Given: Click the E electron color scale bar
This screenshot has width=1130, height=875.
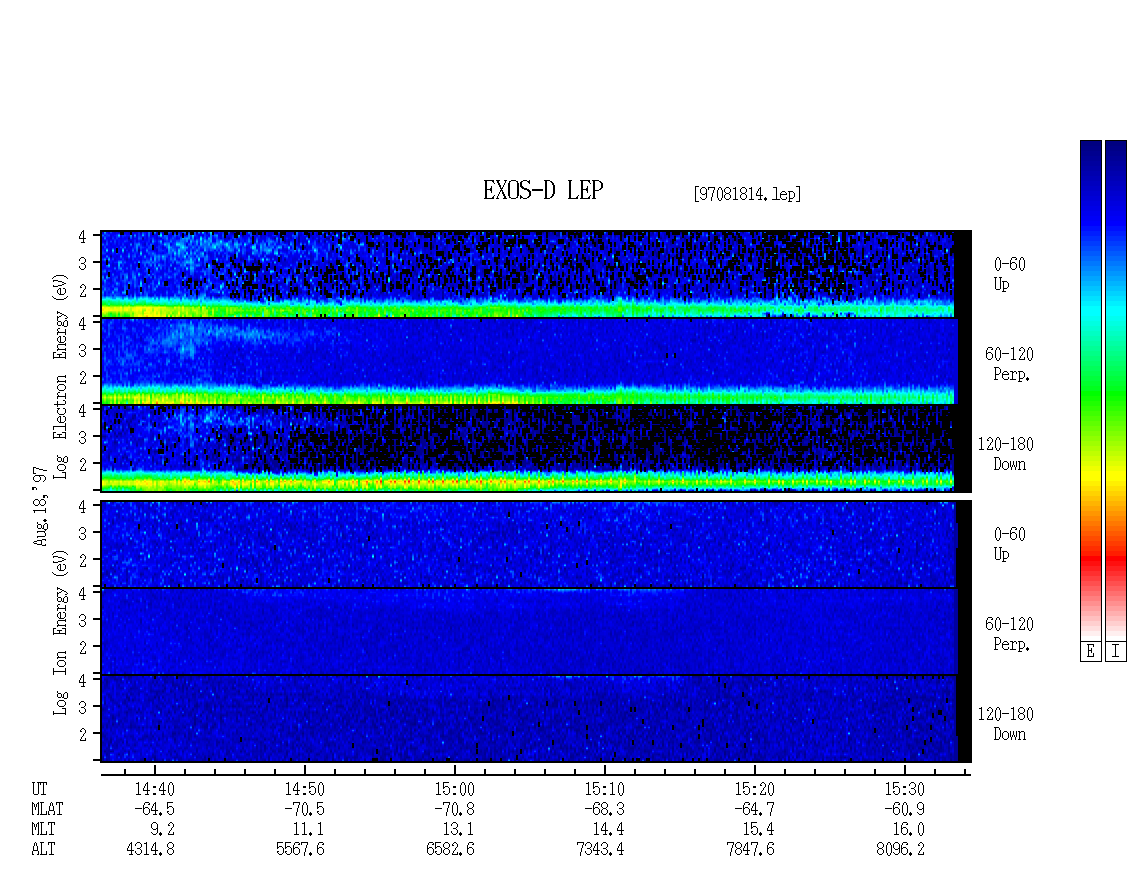Looking at the screenshot, I should pyautogui.click(x=1090, y=389).
